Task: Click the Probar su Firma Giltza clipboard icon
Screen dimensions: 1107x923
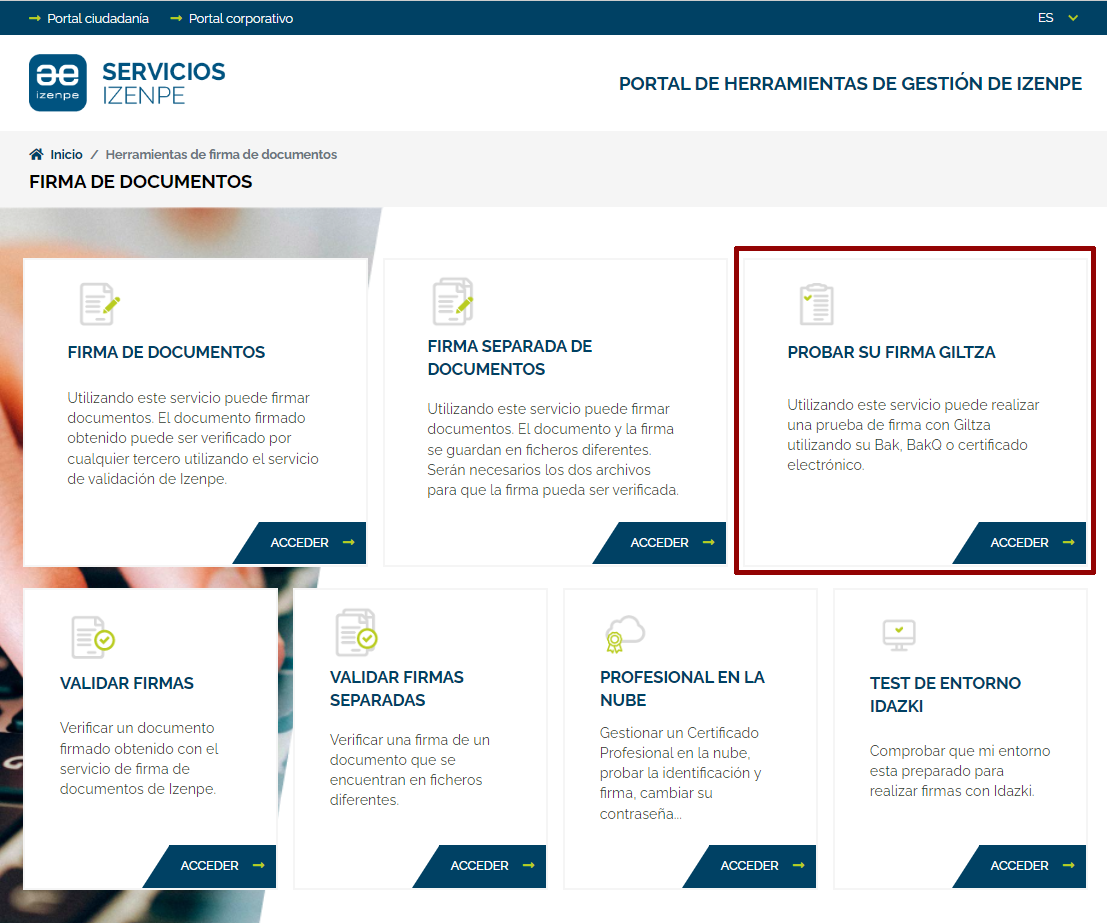Action: pos(816,304)
